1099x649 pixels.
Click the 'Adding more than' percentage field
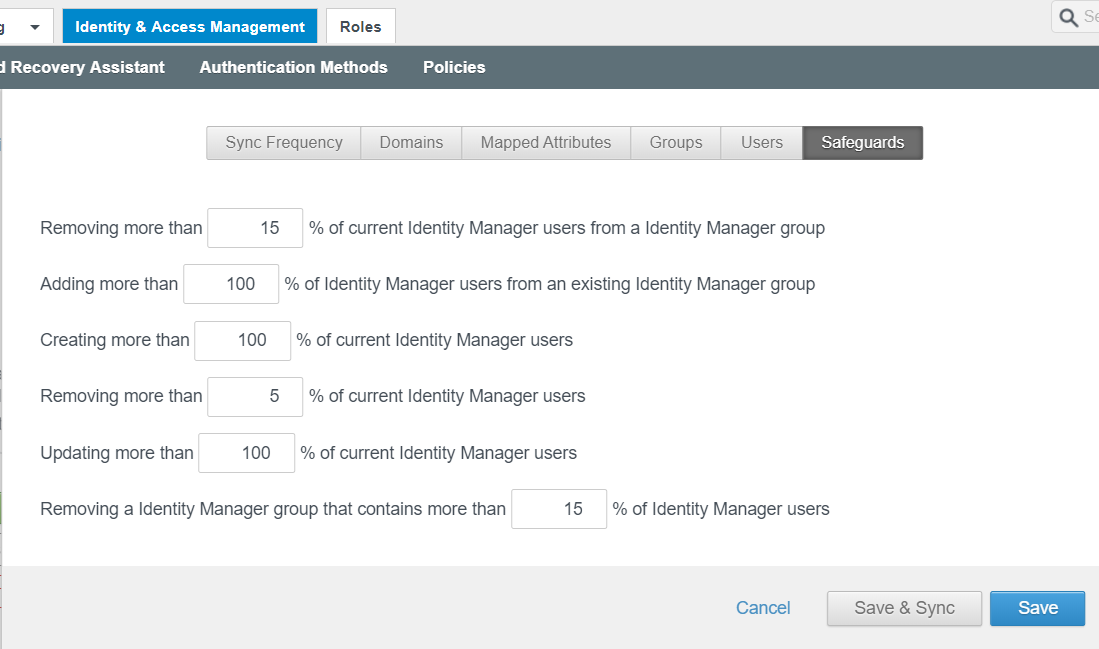(x=231, y=284)
